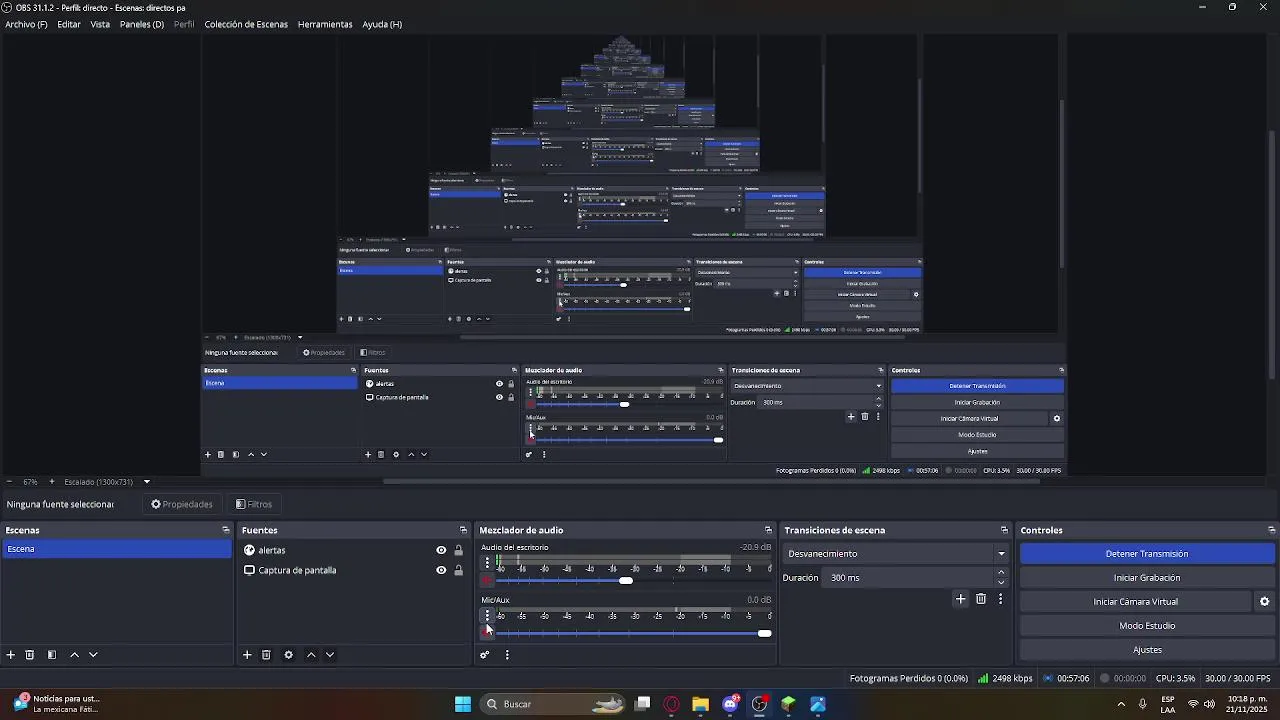Image resolution: width=1280 pixels, height=720 pixels.
Task: Open Opera browser from taskbar
Action: (x=672, y=704)
